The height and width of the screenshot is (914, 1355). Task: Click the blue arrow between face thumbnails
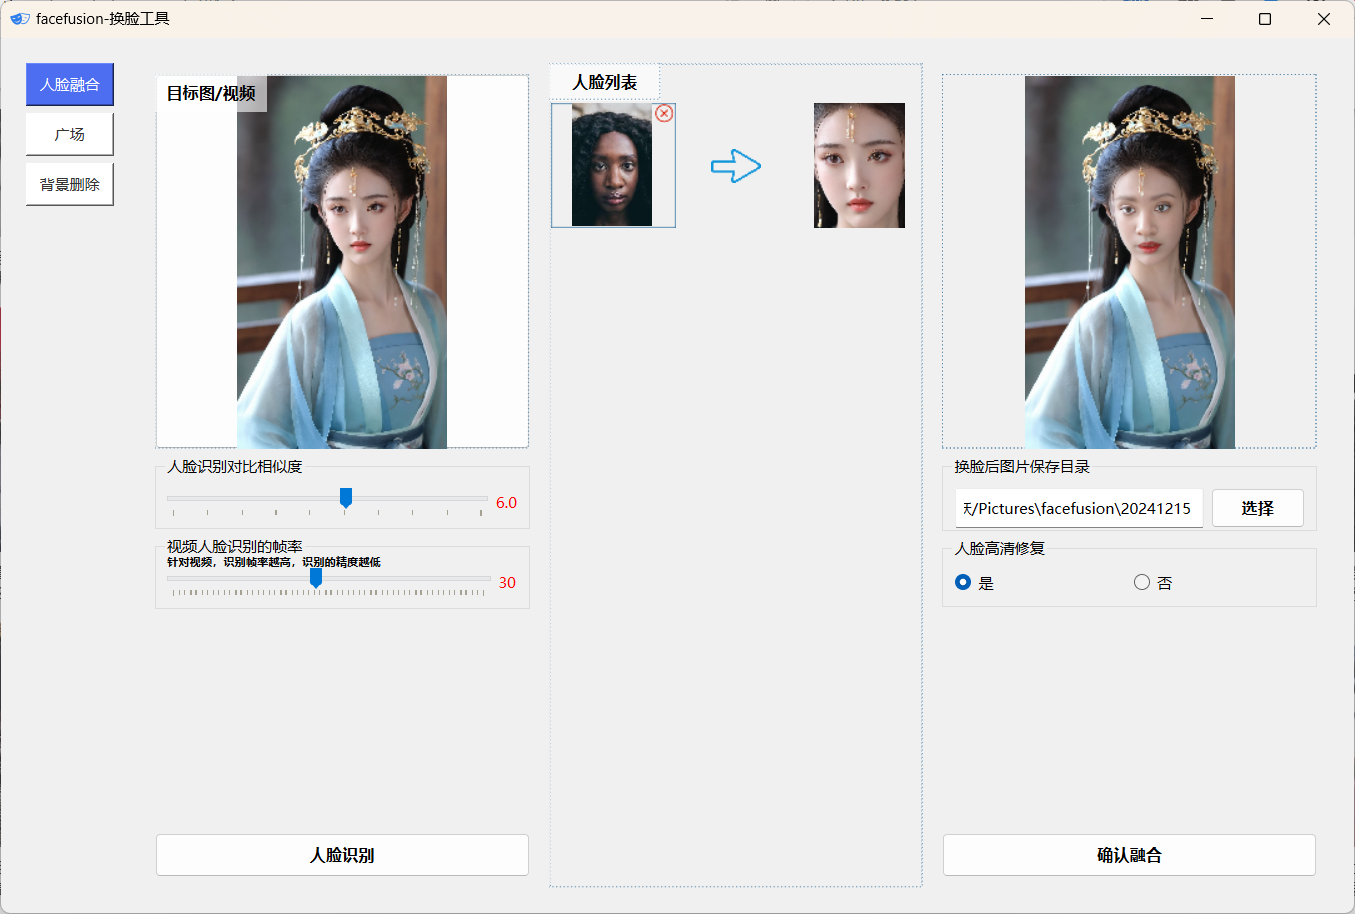[736, 166]
